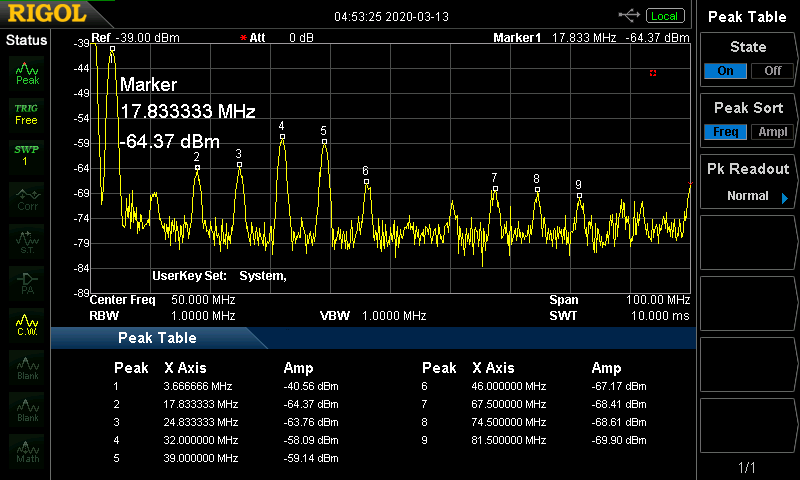Sort peaks by Ampl
800x480 pixels.
click(772, 132)
